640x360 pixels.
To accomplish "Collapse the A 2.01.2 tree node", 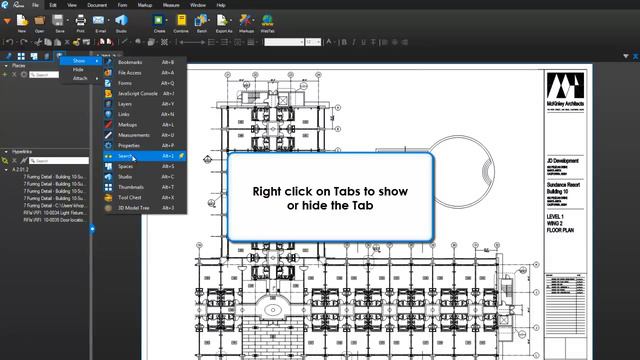I will pyautogui.click(x=6, y=169).
